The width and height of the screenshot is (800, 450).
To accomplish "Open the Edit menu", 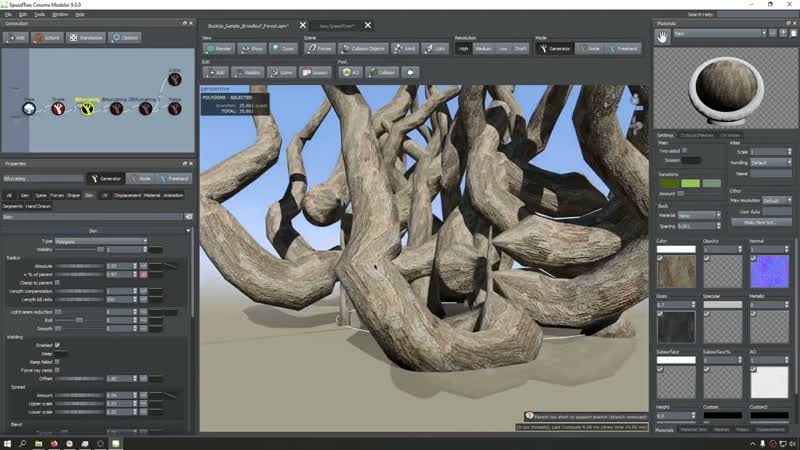I will tap(23, 14).
